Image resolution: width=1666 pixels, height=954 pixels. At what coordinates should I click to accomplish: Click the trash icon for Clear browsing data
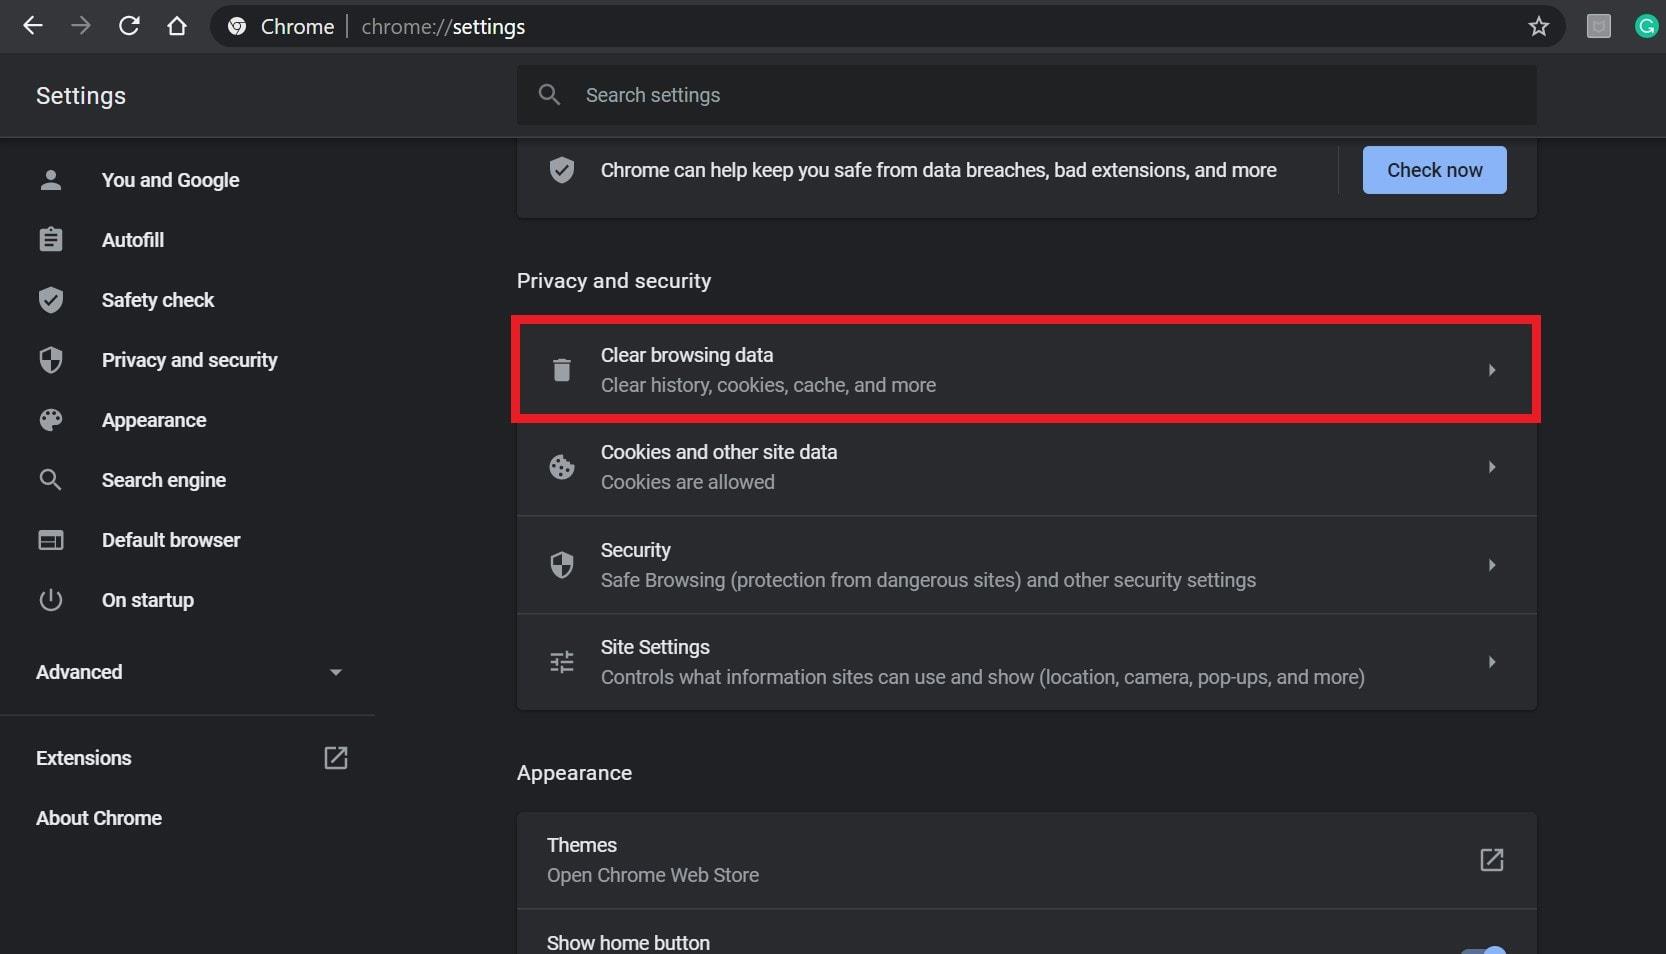(562, 370)
